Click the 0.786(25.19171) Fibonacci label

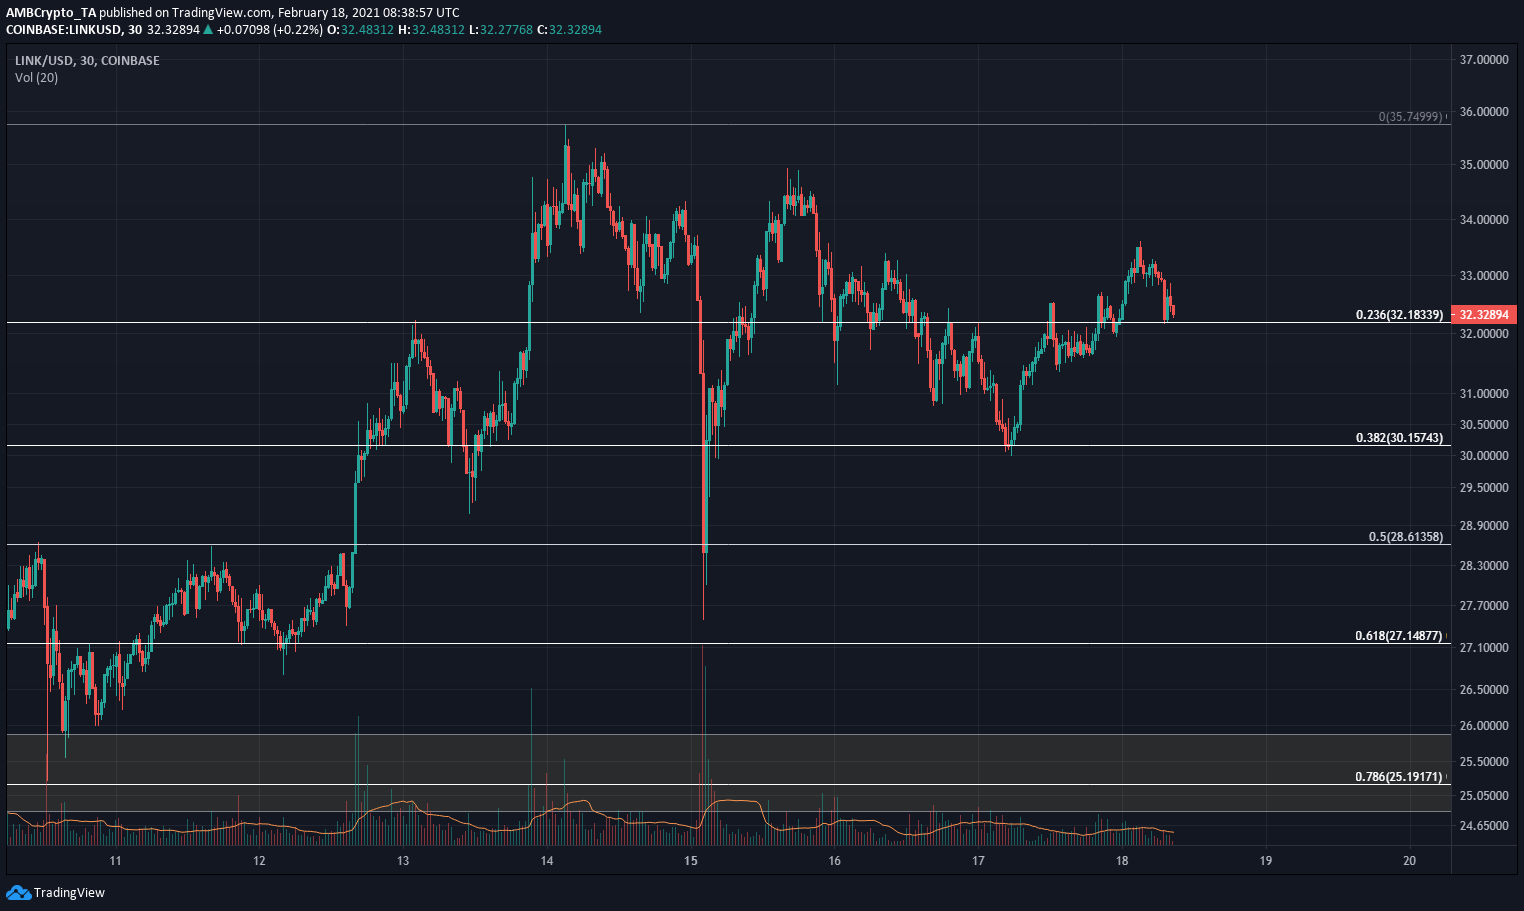pyautogui.click(x=1399, y=777)
